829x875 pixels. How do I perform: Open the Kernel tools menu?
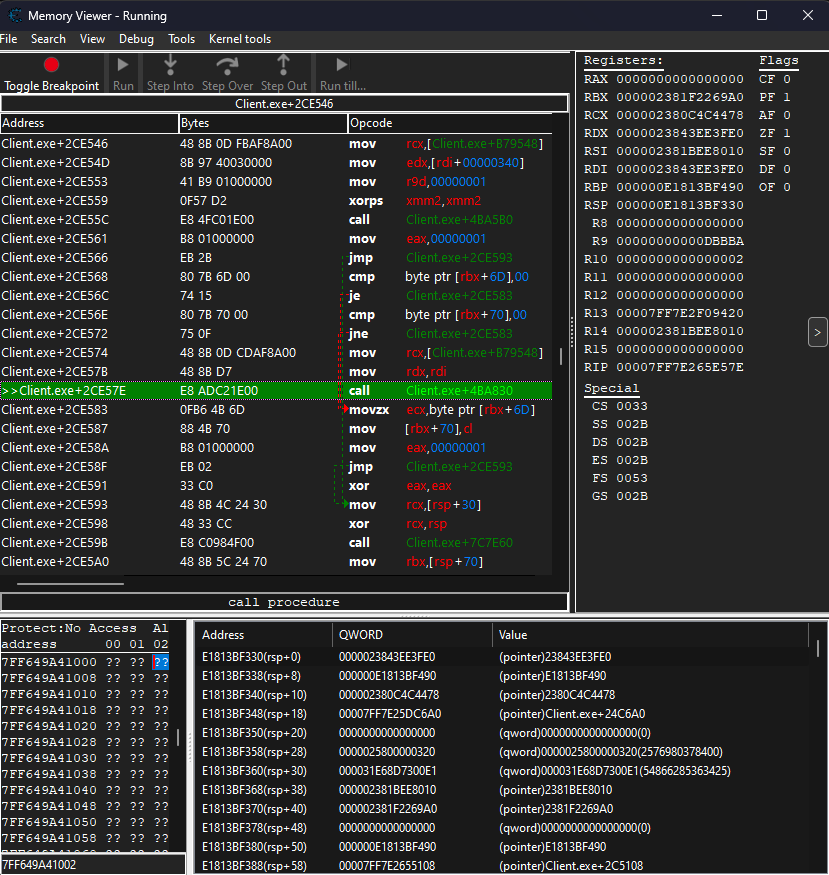pos(239,39)
